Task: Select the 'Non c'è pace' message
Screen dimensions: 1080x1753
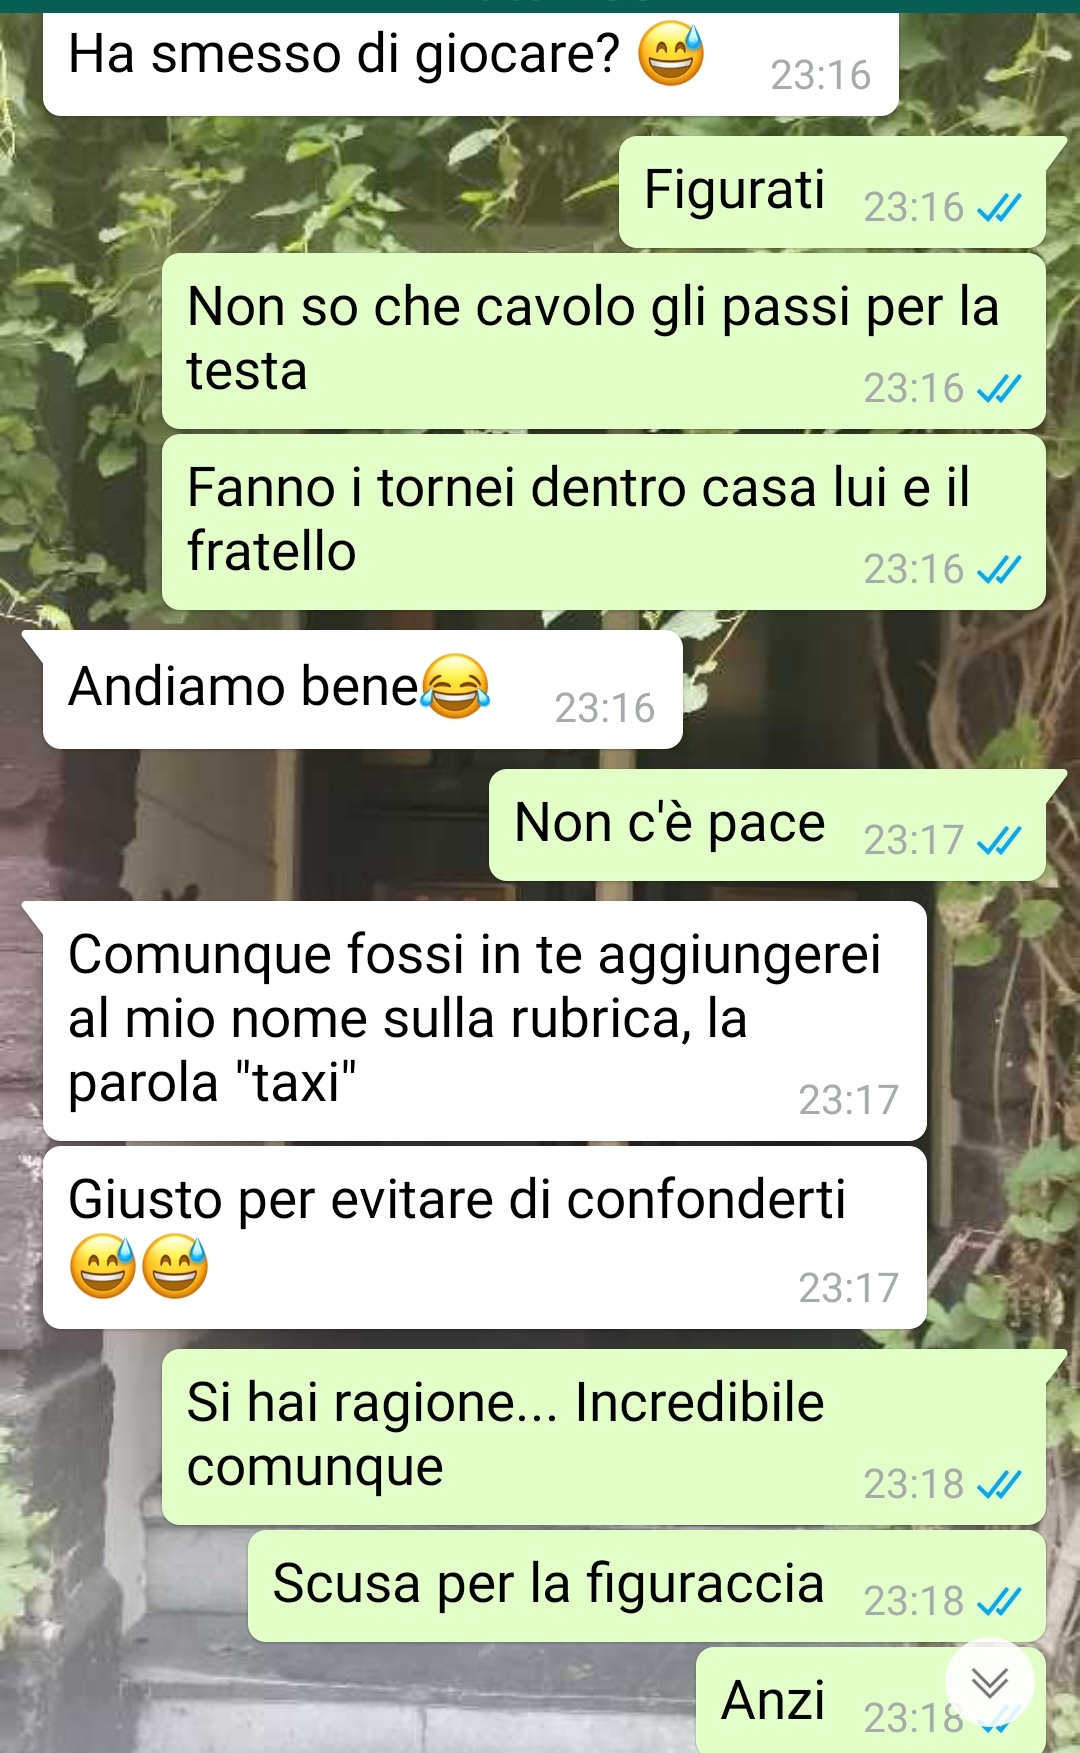Action: 767,825
